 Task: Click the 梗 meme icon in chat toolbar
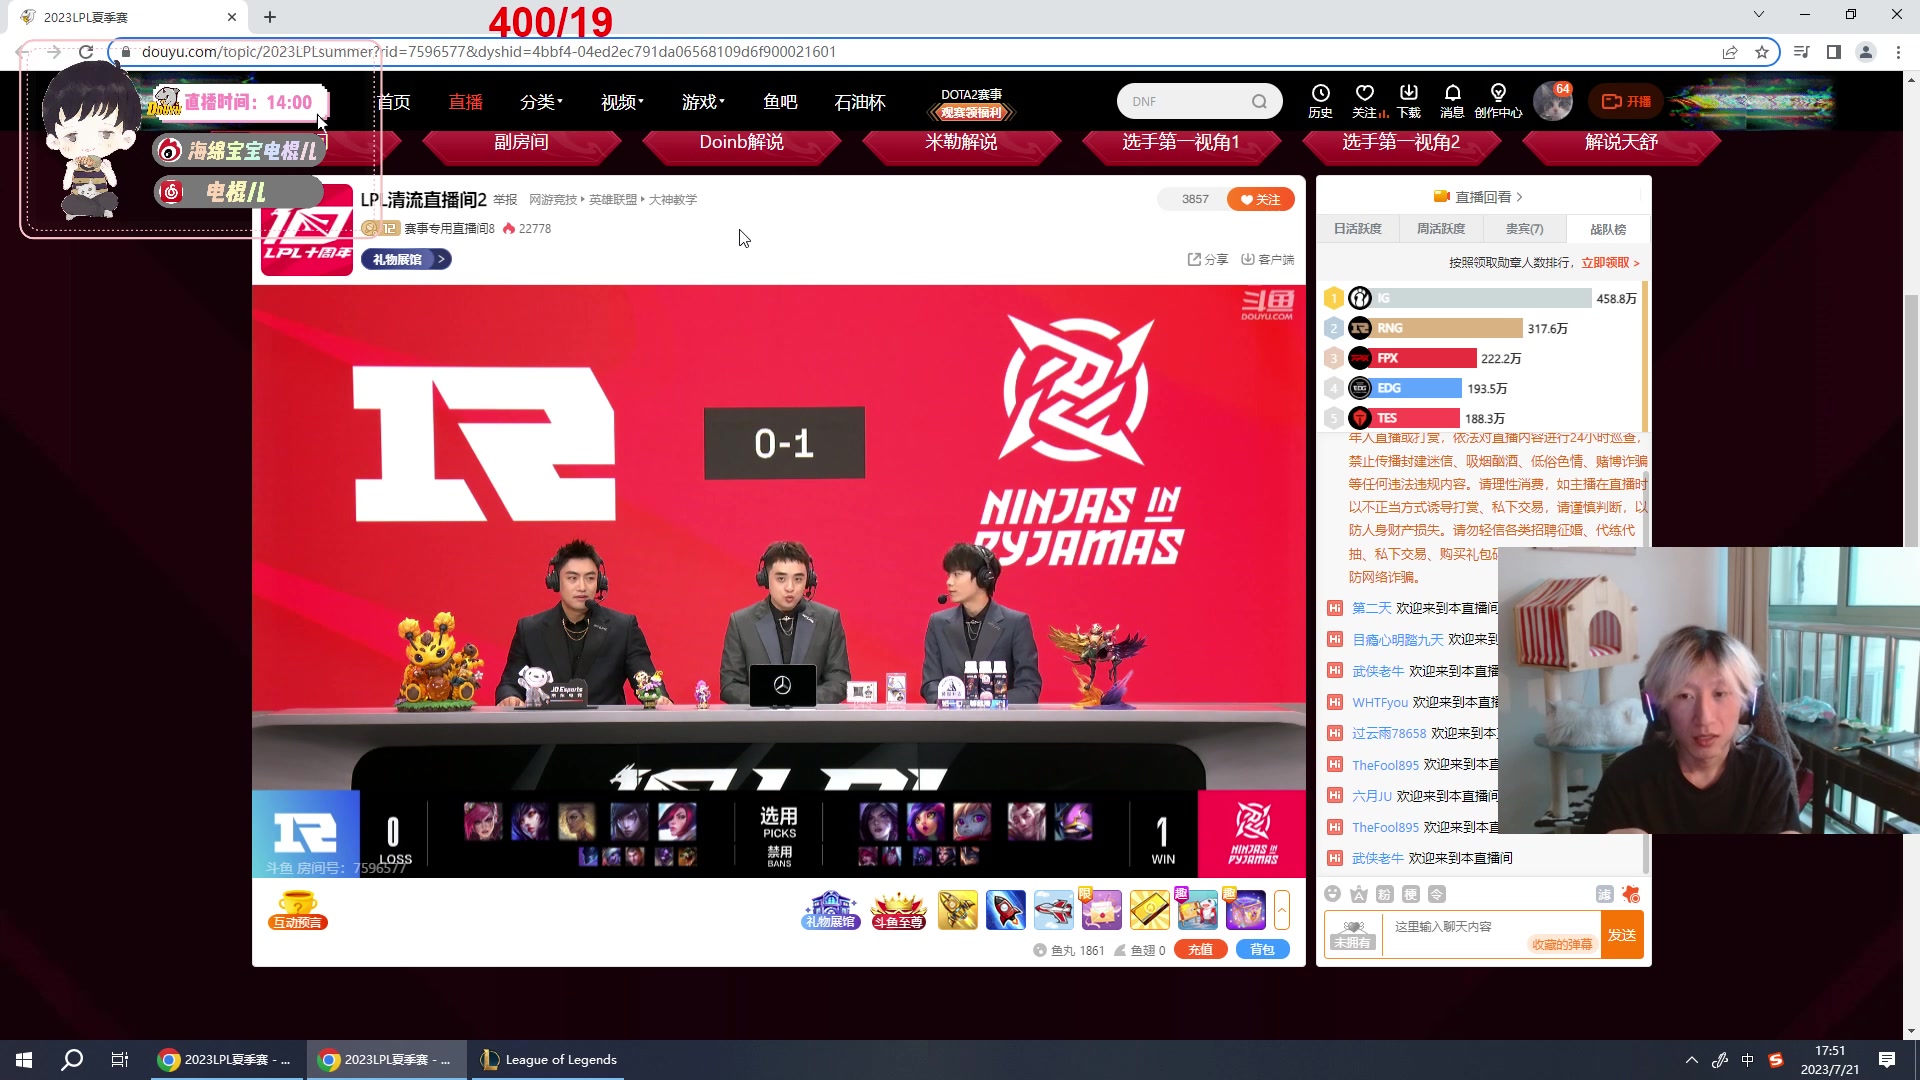click(1410, 894)
